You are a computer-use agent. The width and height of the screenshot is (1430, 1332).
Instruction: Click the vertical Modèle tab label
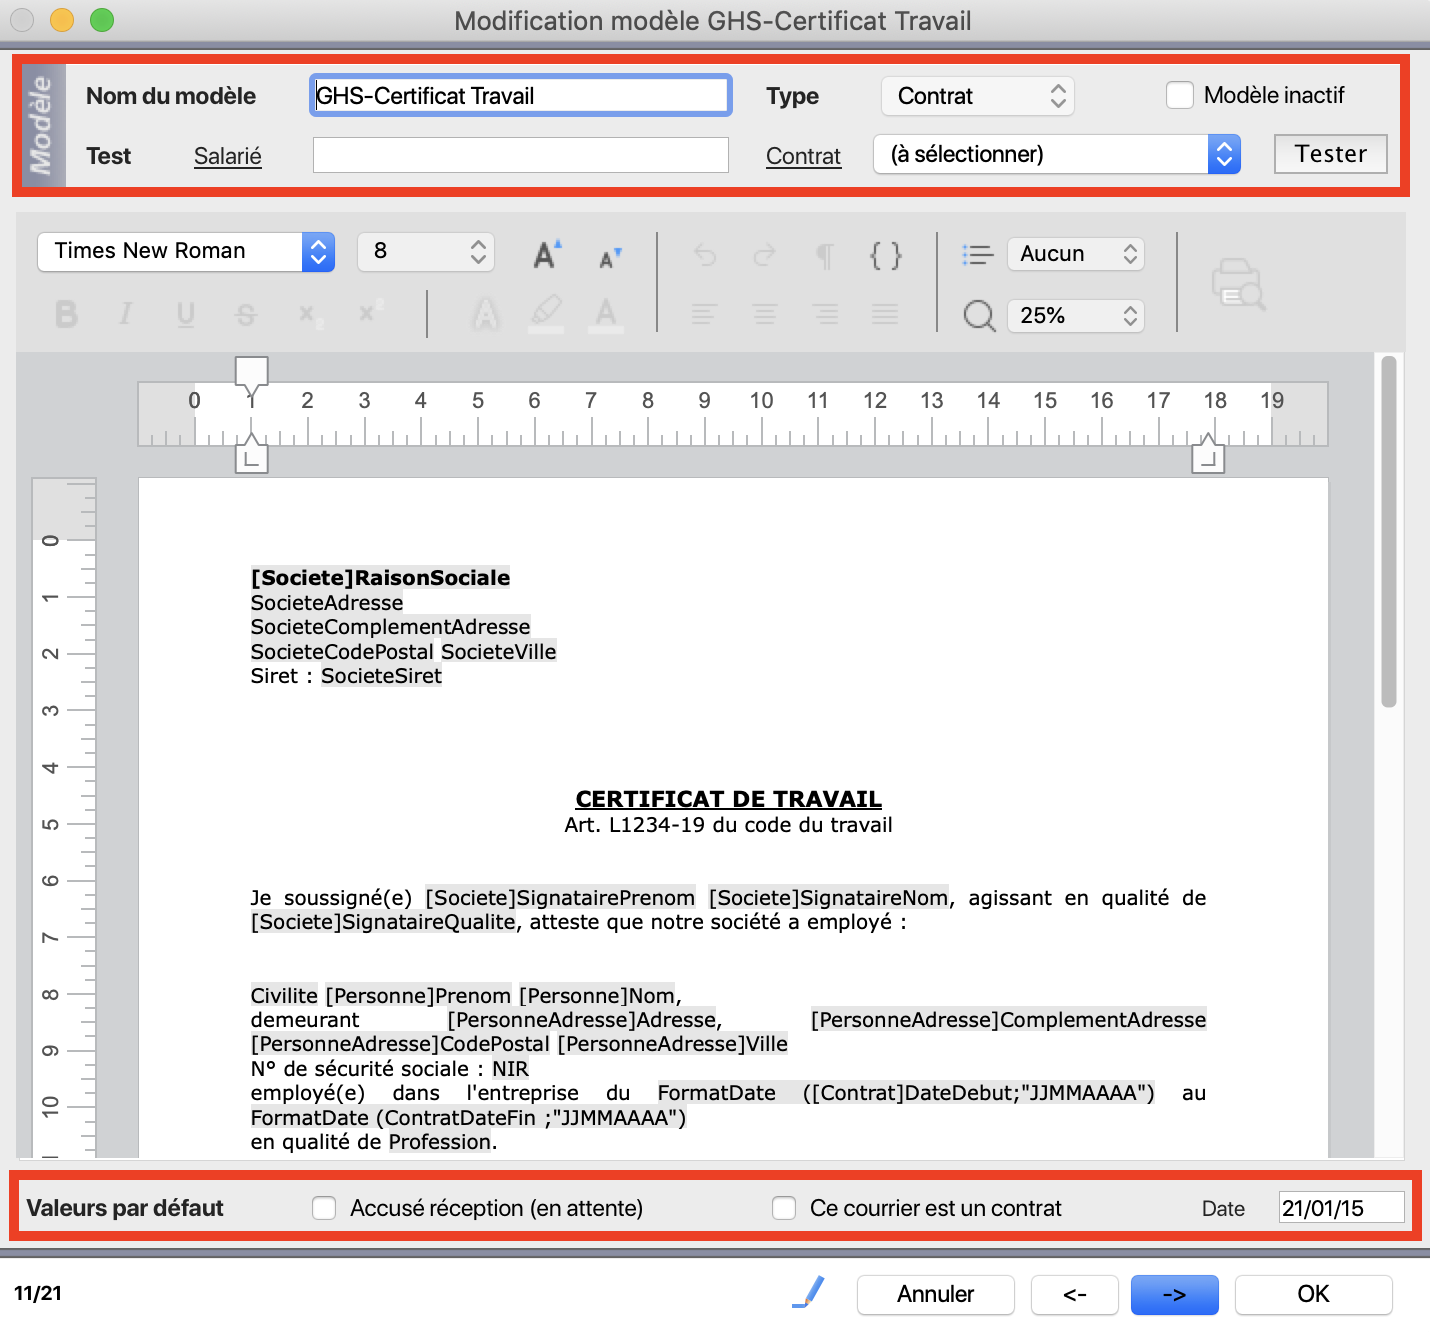pos(41,125)
